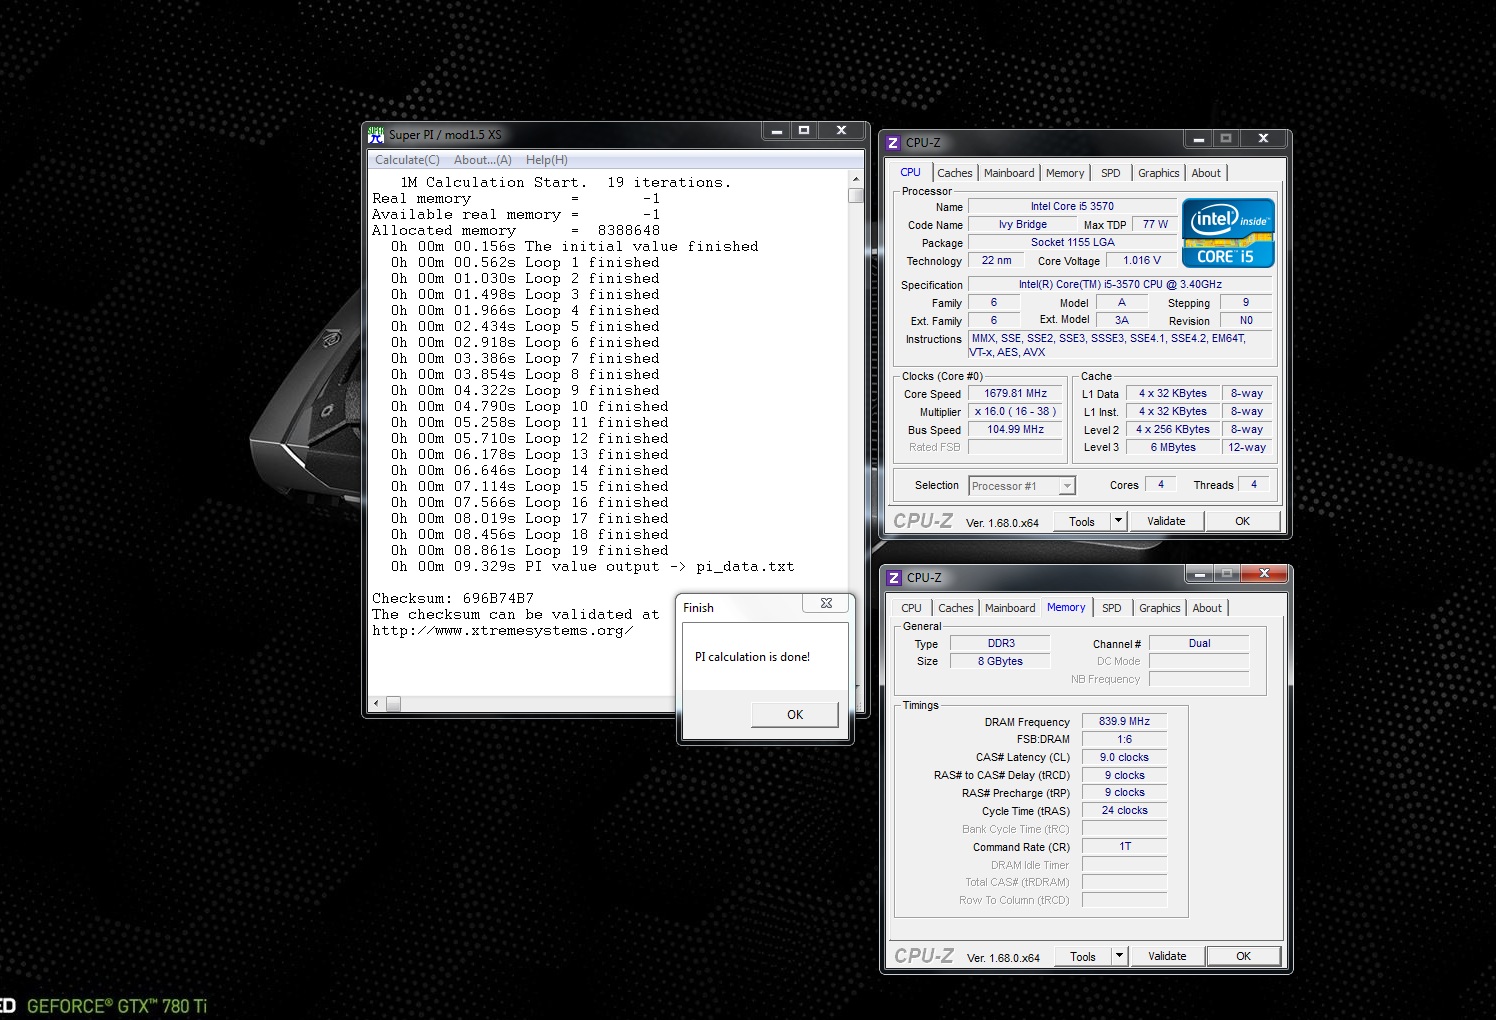
Task: Click the Command Rate value 1T
Action: [1124, 847]
